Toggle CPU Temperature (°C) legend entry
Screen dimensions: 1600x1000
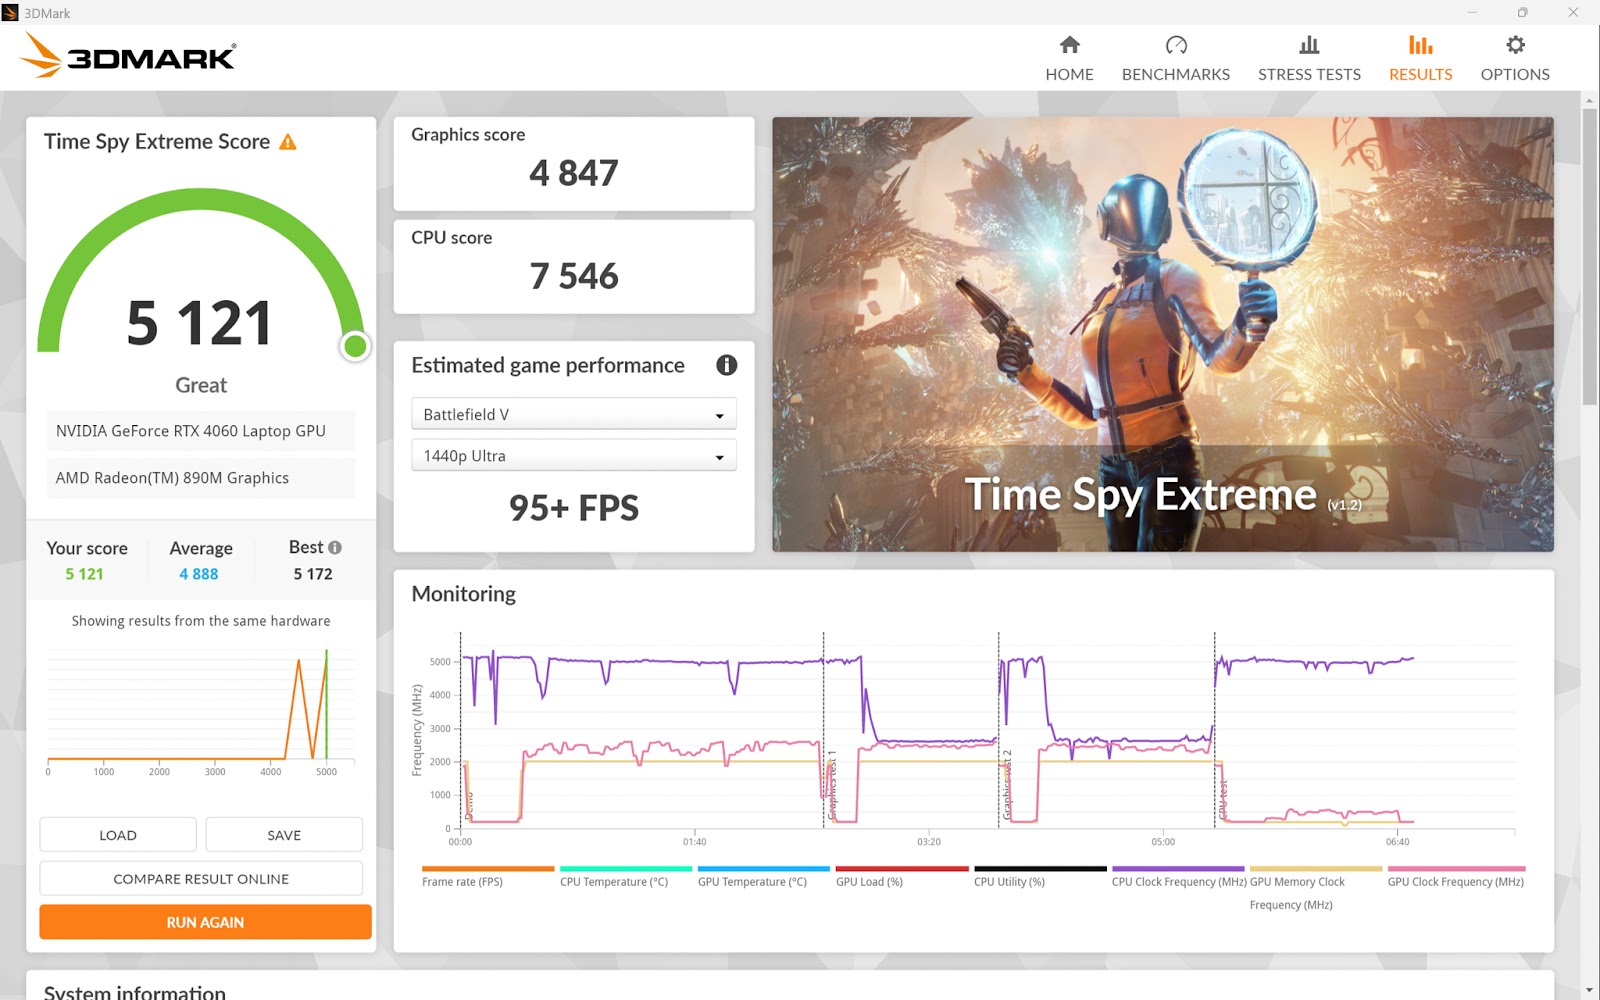pyautogui.click(x=625, y=877)
